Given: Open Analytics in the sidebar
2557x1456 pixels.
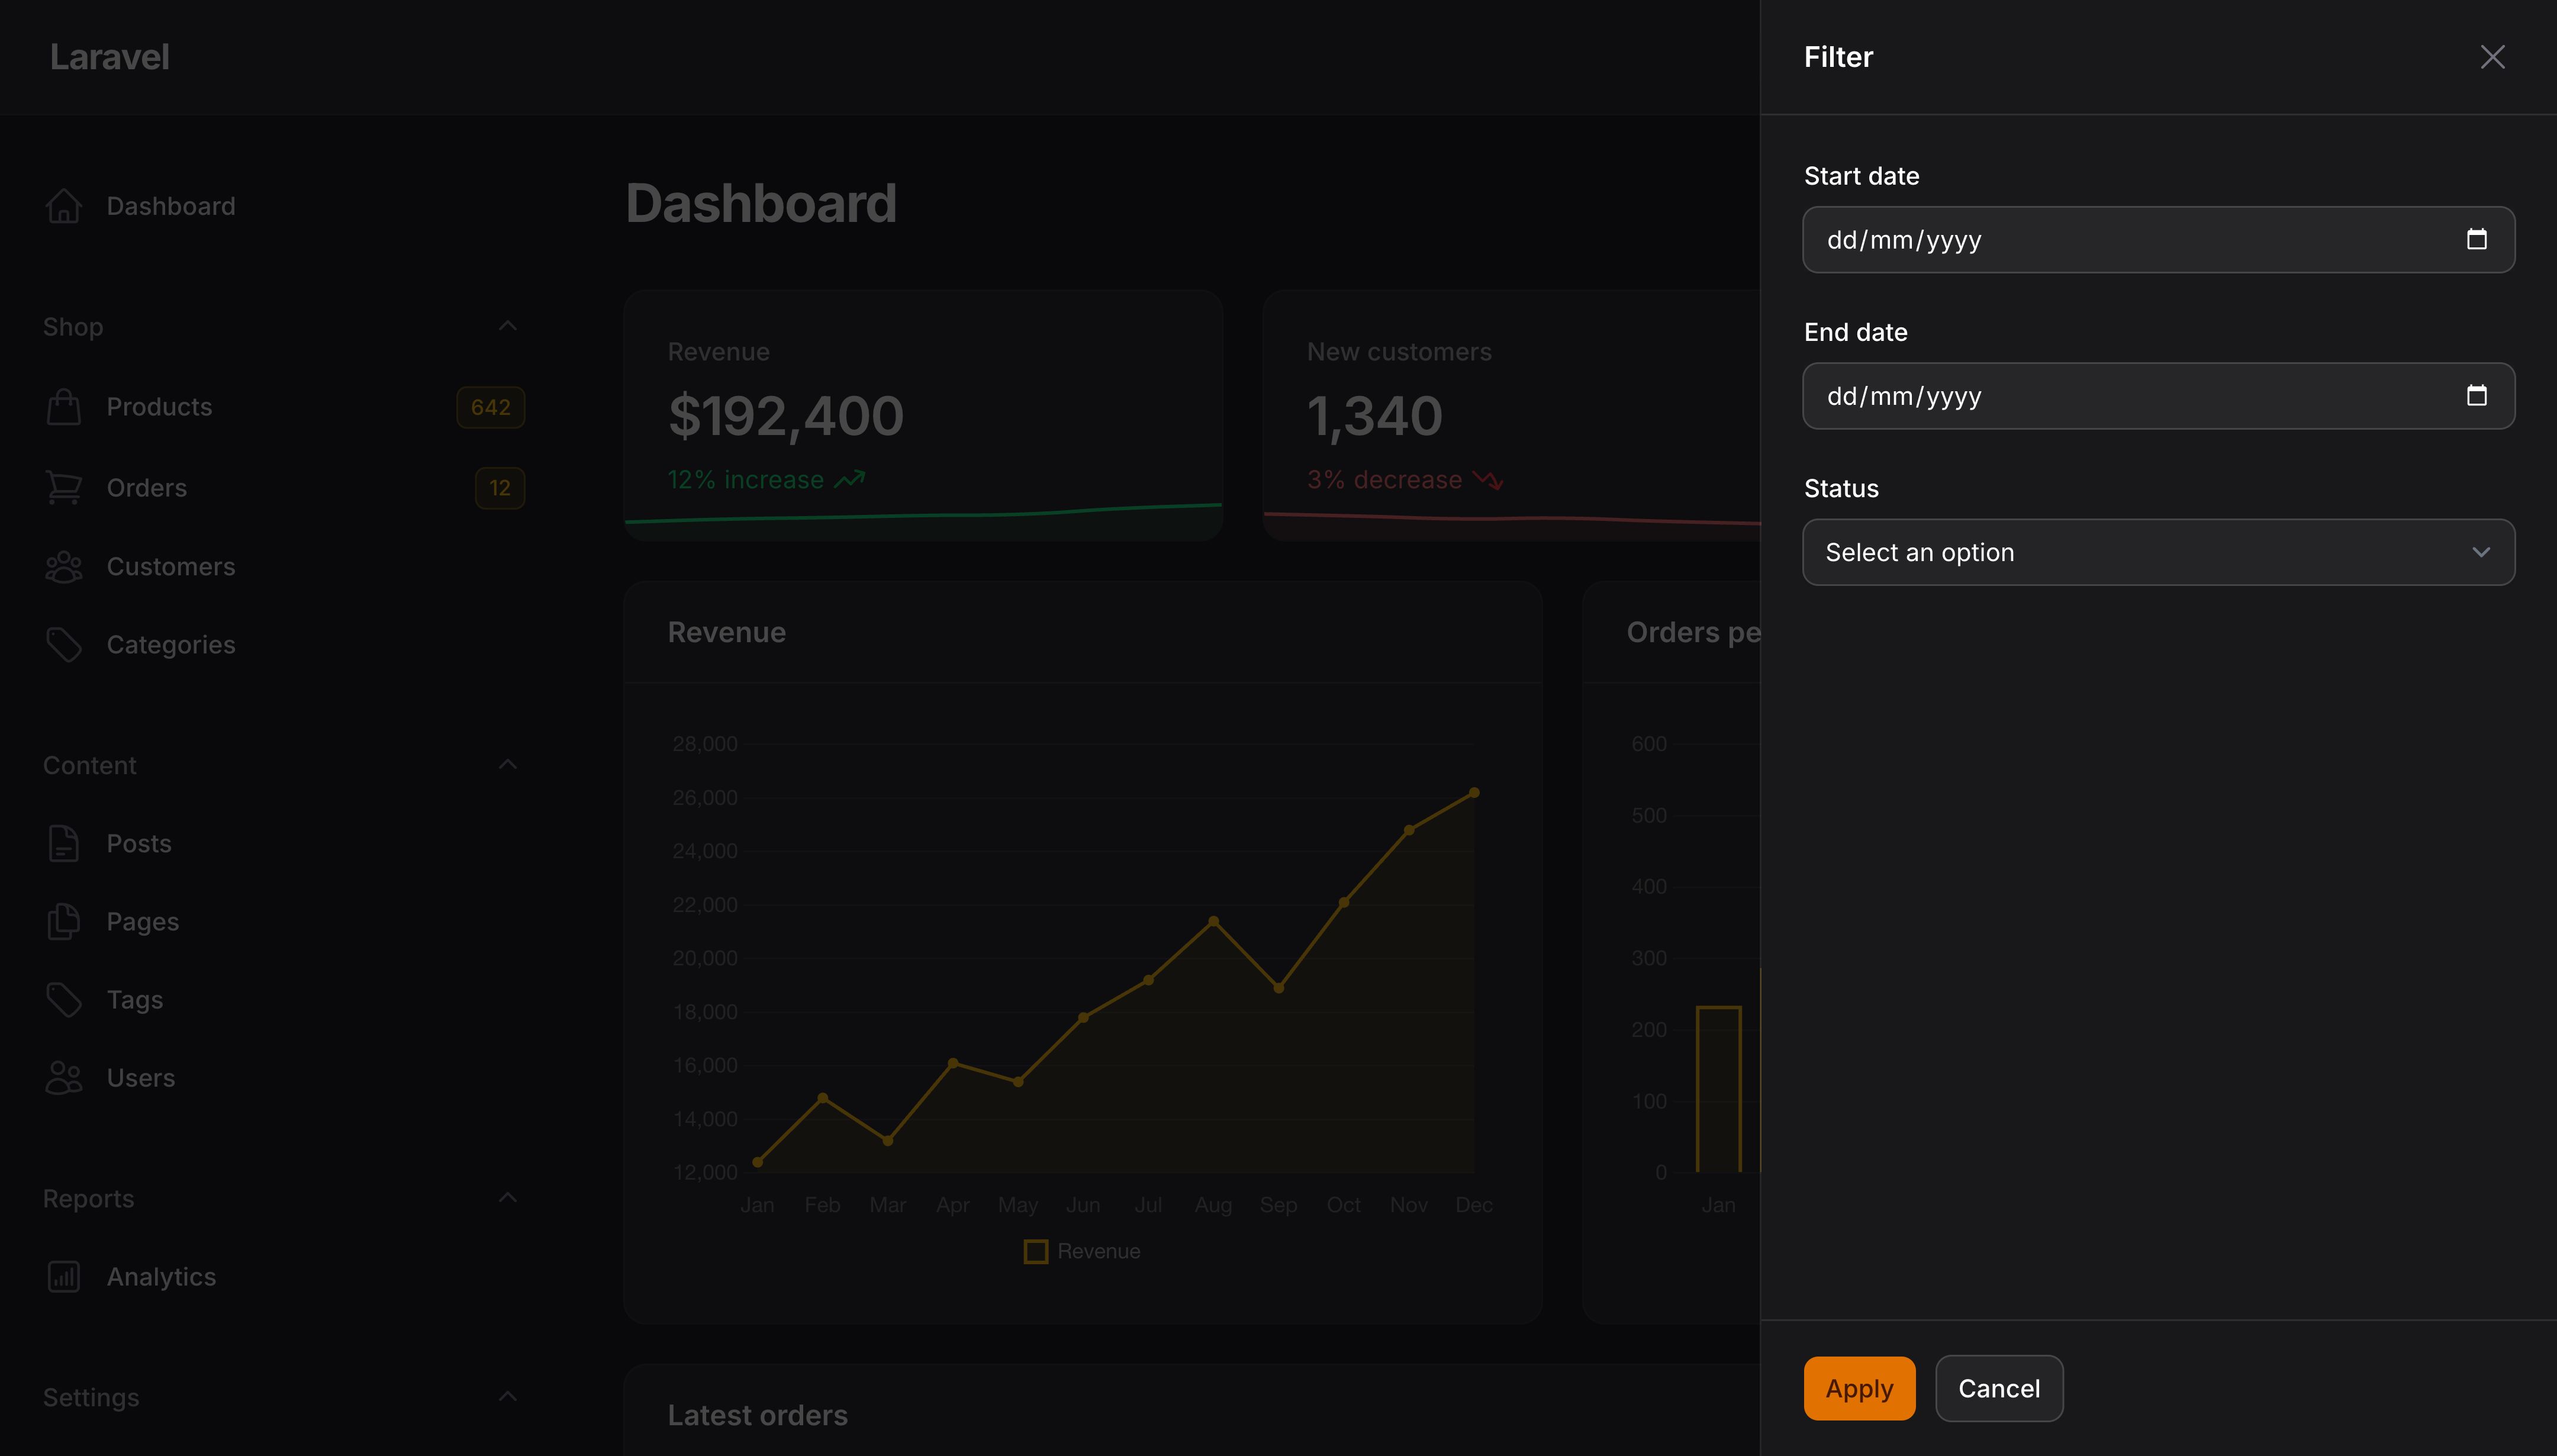Looking at the screenshot, I should click(284, 1277).
